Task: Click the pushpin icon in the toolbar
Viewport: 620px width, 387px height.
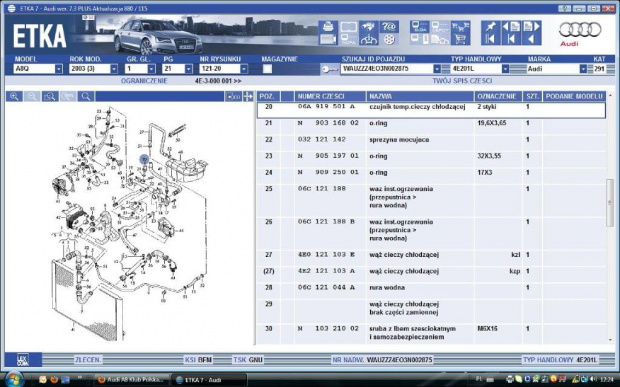Action: pos(491,26)
